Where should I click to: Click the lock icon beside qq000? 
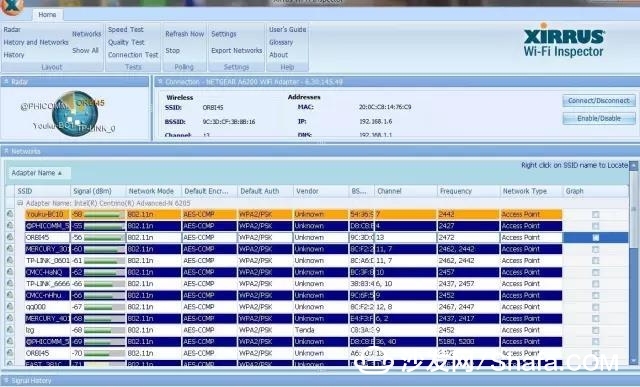[10, 307]
